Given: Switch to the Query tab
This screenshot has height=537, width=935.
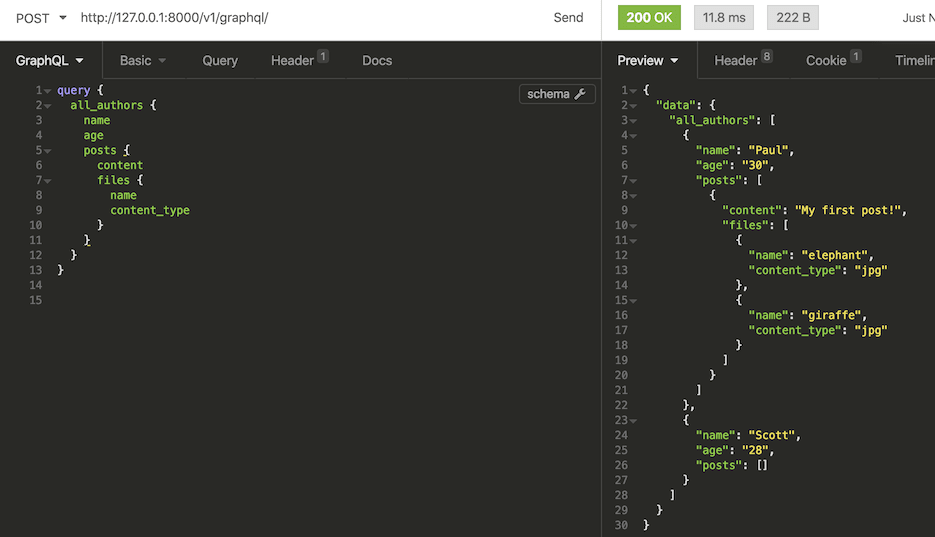Looking at the screenshot, I should [220, 60].
